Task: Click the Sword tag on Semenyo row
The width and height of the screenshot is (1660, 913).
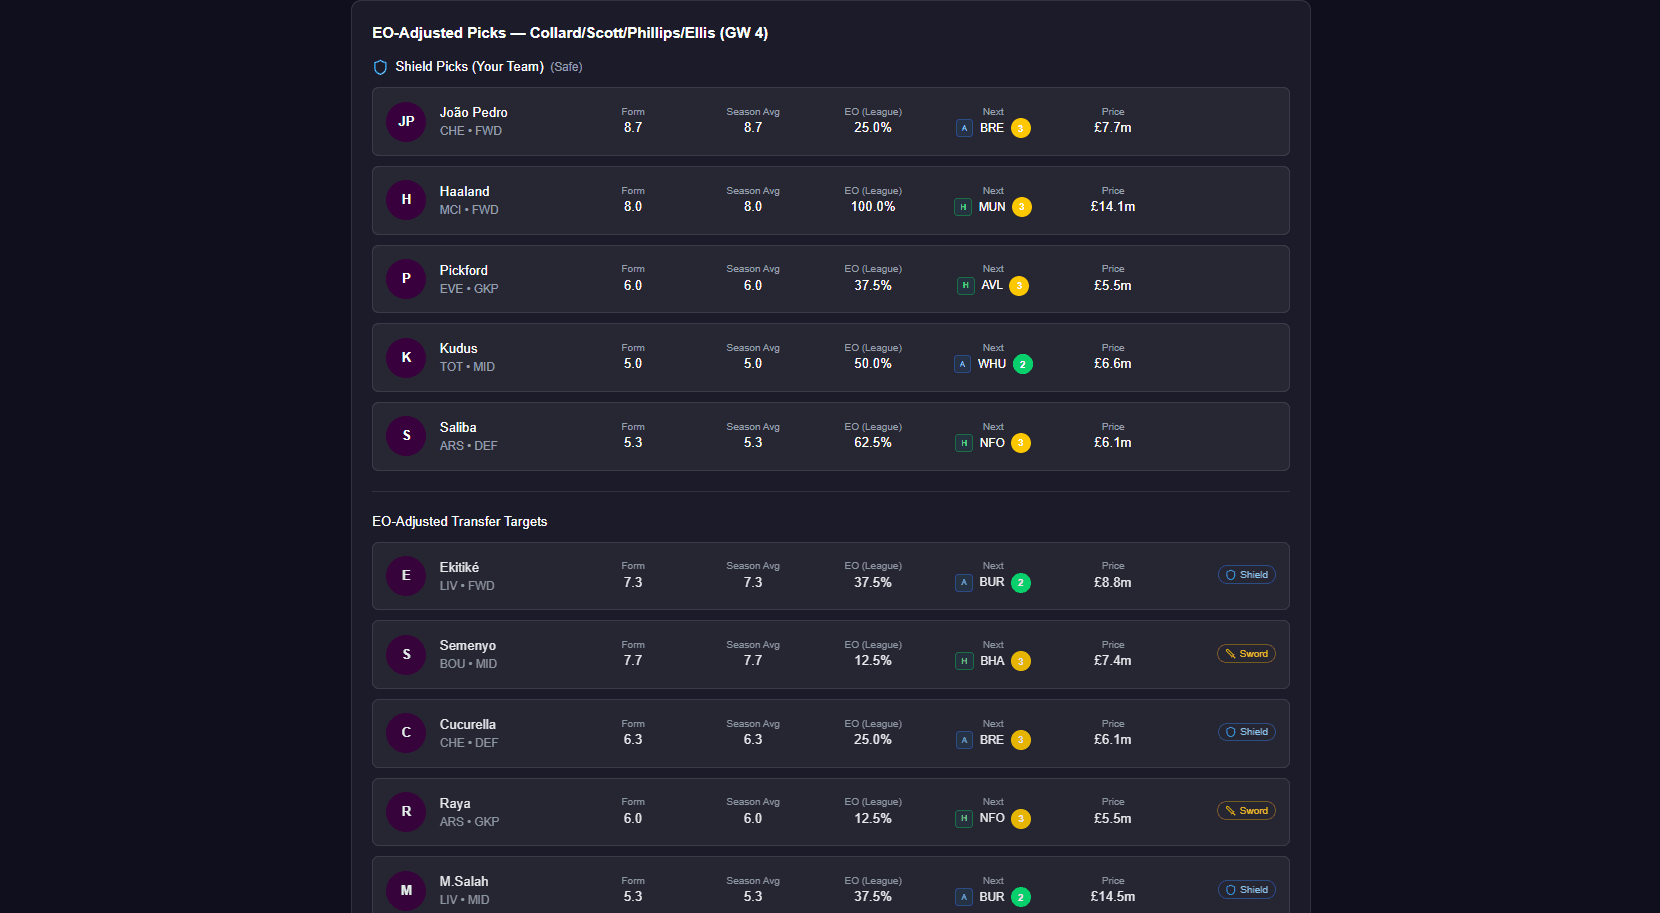Action: tap(1246, 654)
